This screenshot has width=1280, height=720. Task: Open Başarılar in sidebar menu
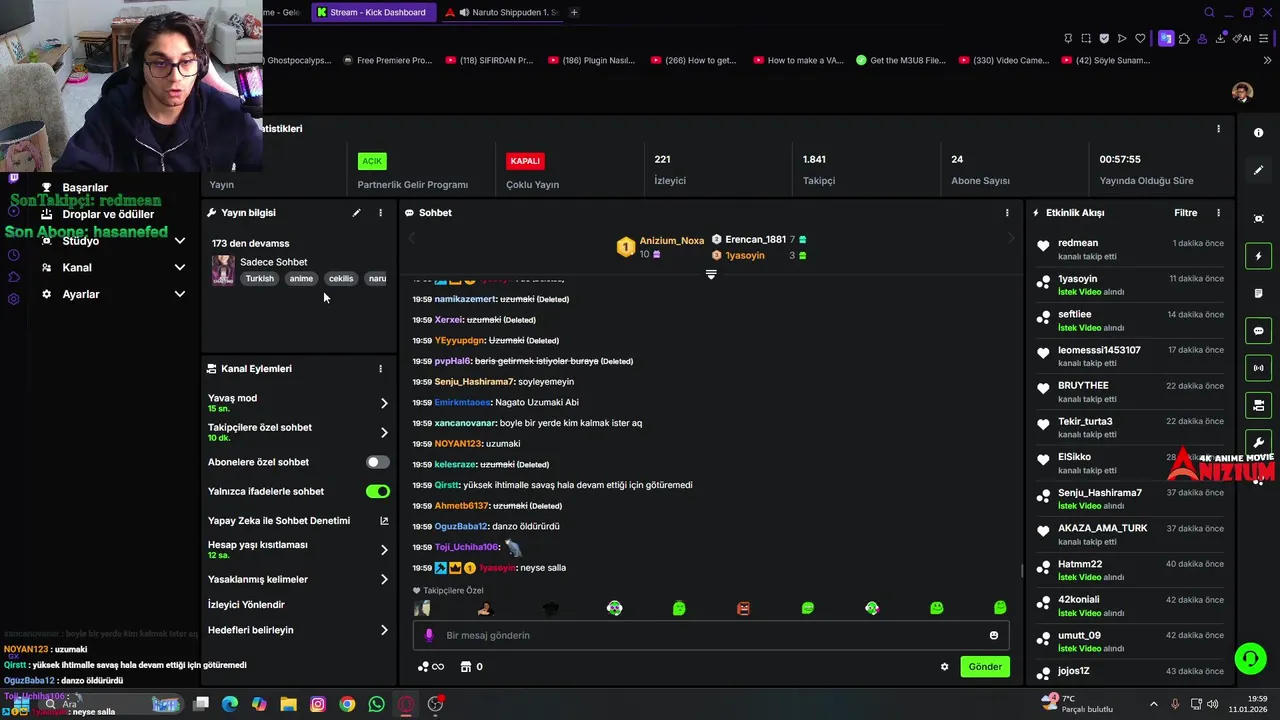coord(85,188)
